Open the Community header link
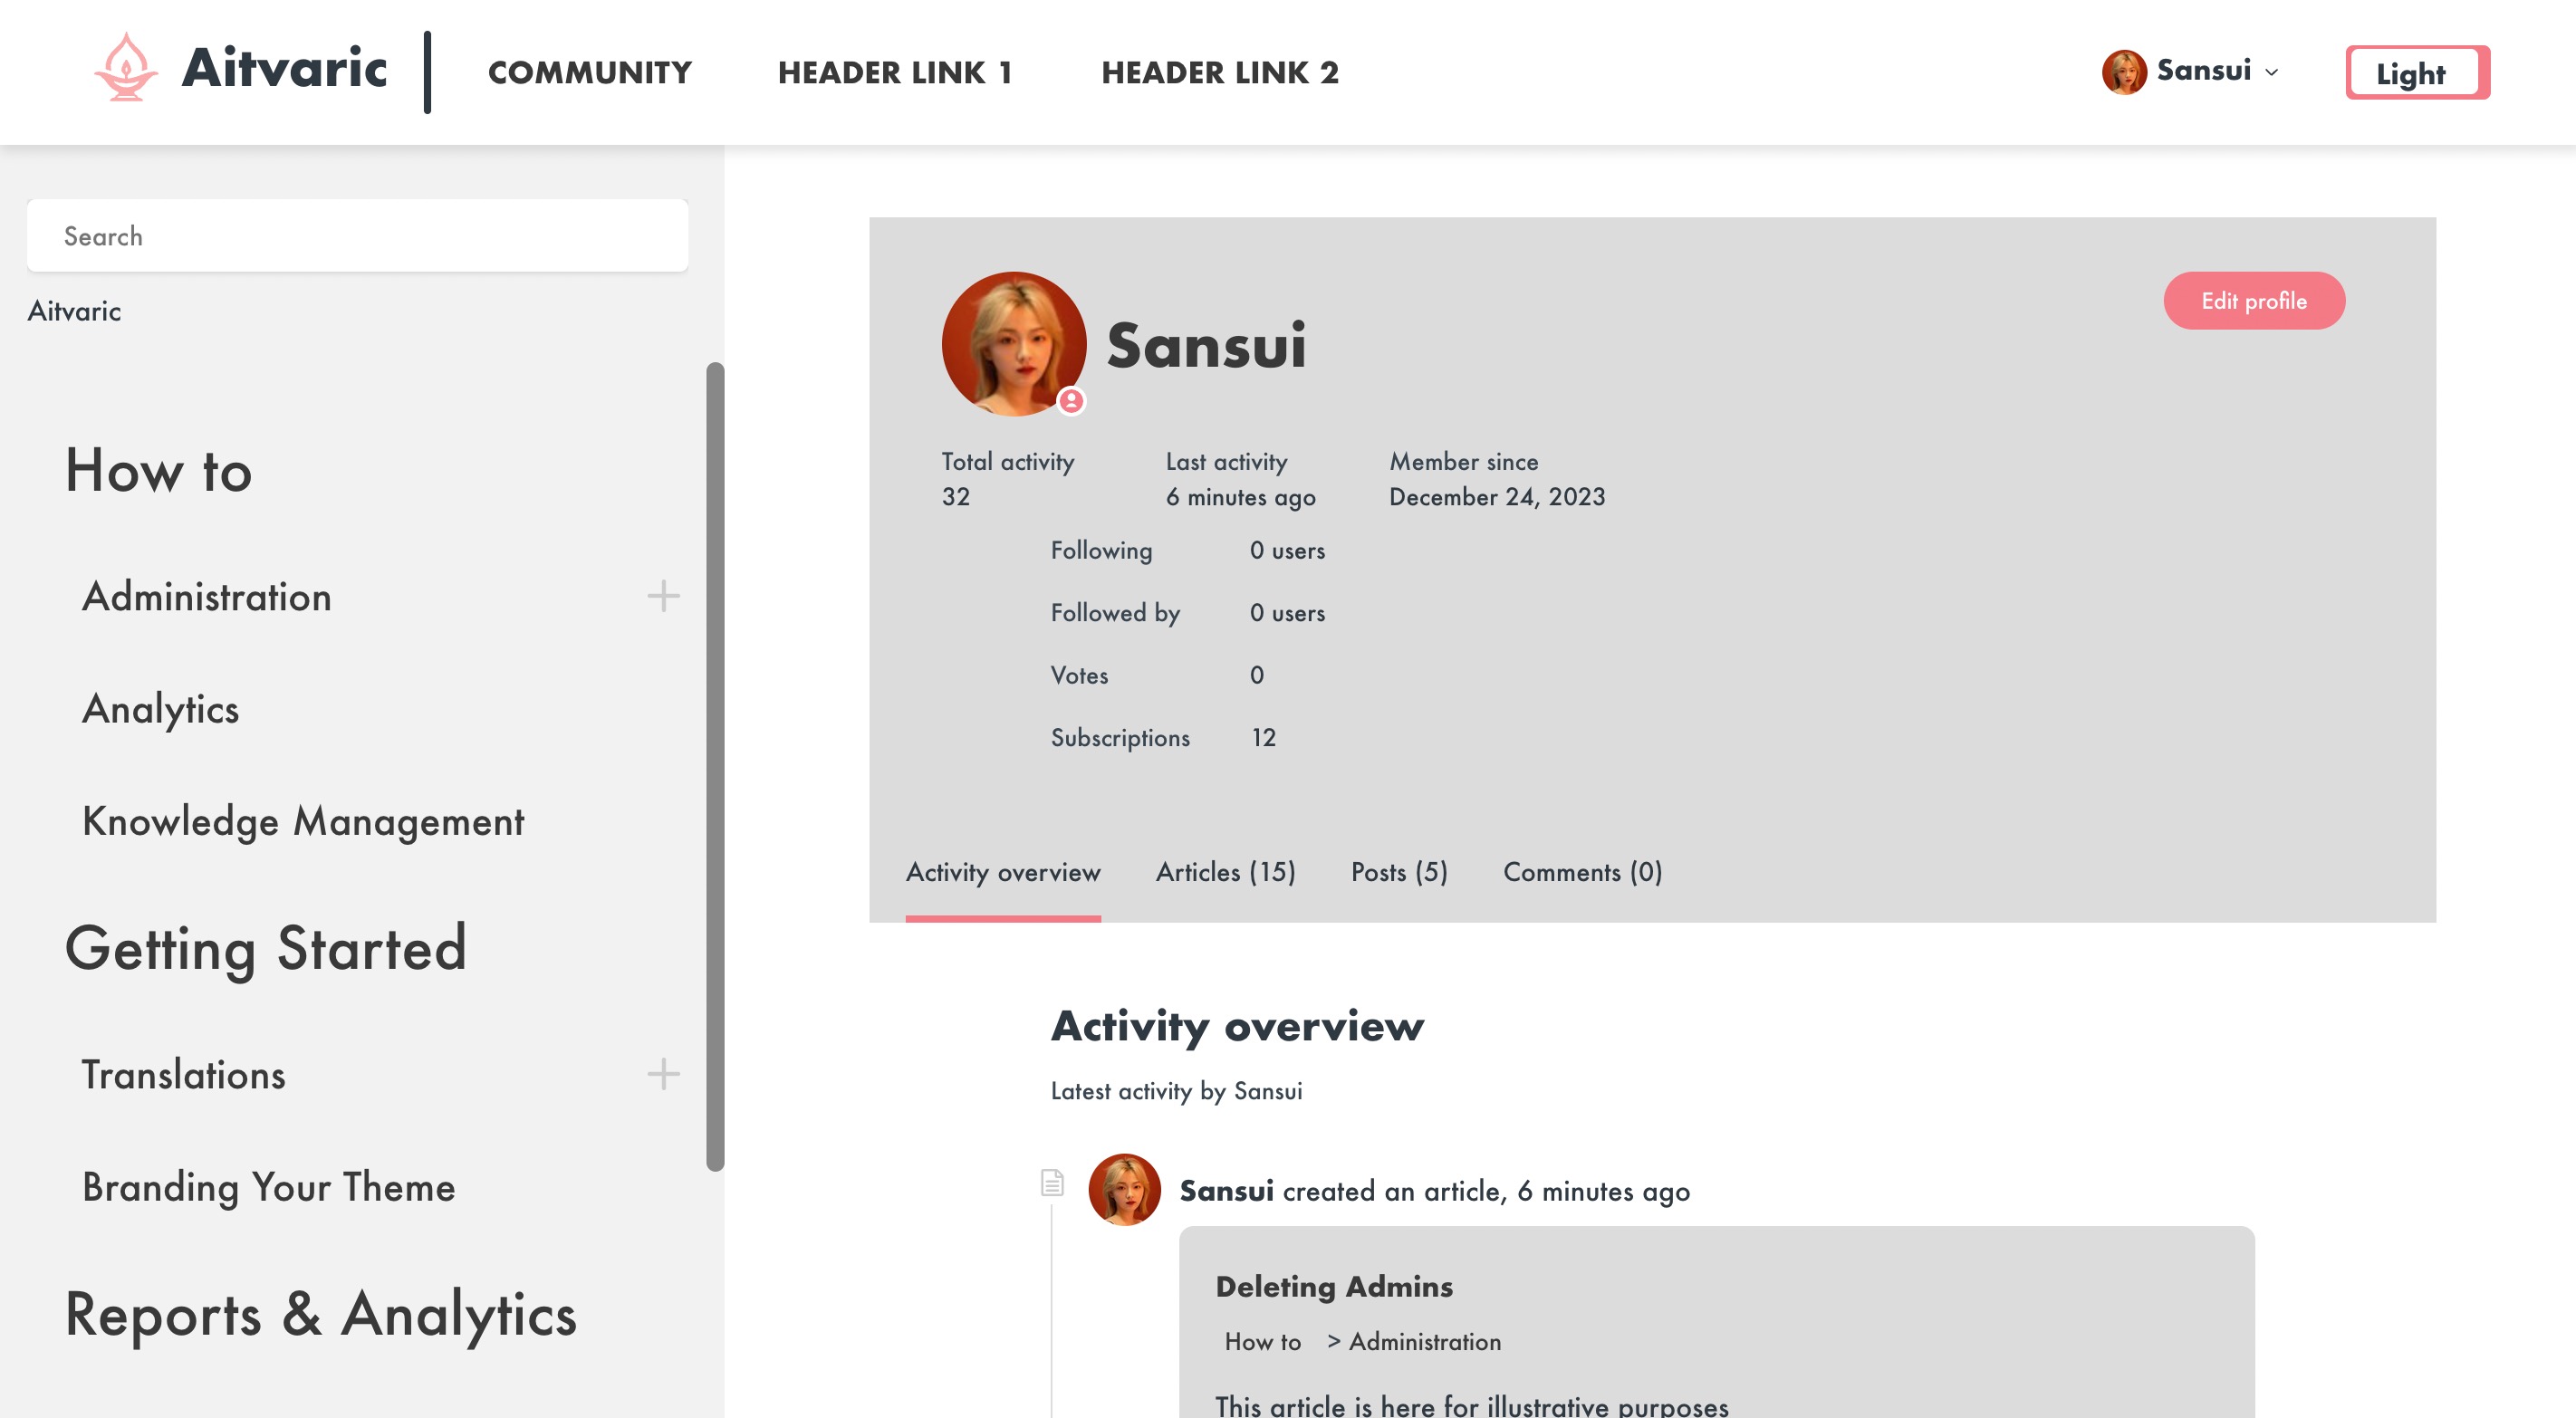Viewport: 2576px width, 1418px height. pyautogui.click(x=589, y=73)
